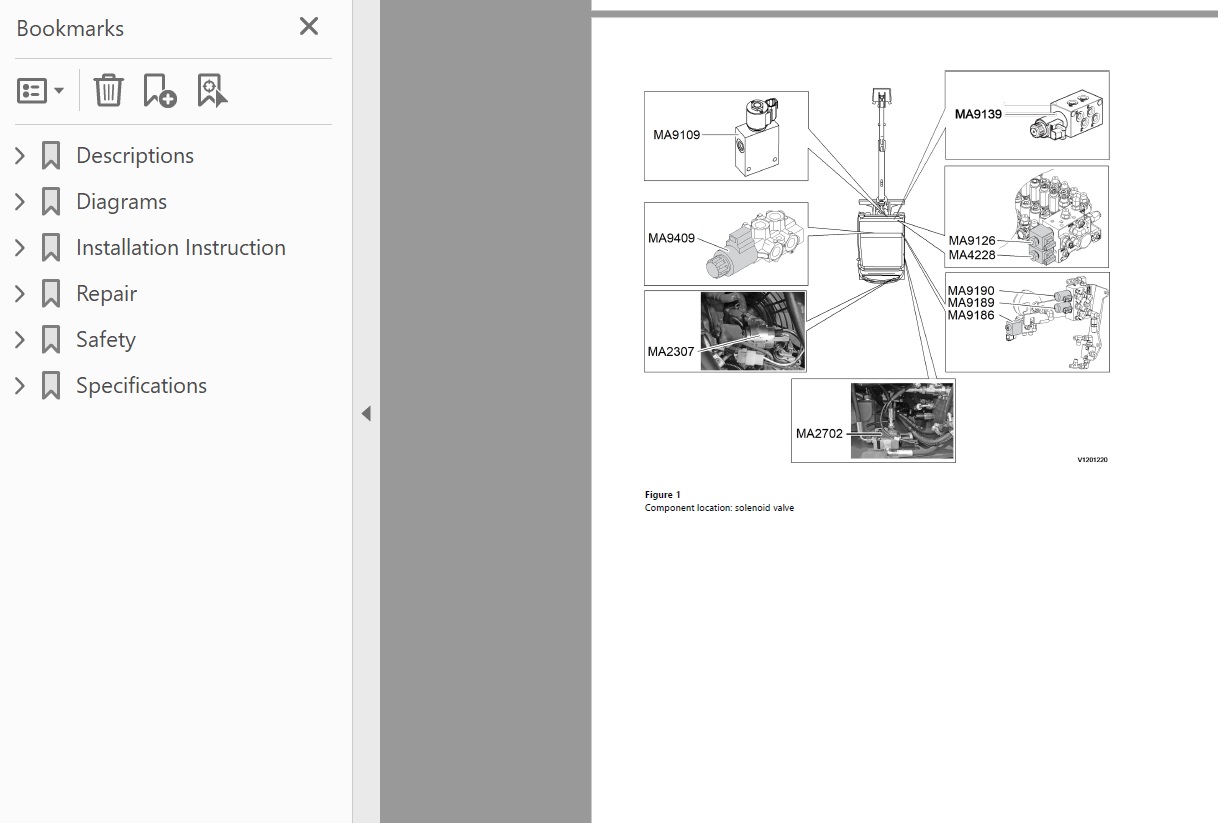Screen dimensions: 1218x823
Task: Click the bookmark icon next to Repair
Action: point(51,294)
